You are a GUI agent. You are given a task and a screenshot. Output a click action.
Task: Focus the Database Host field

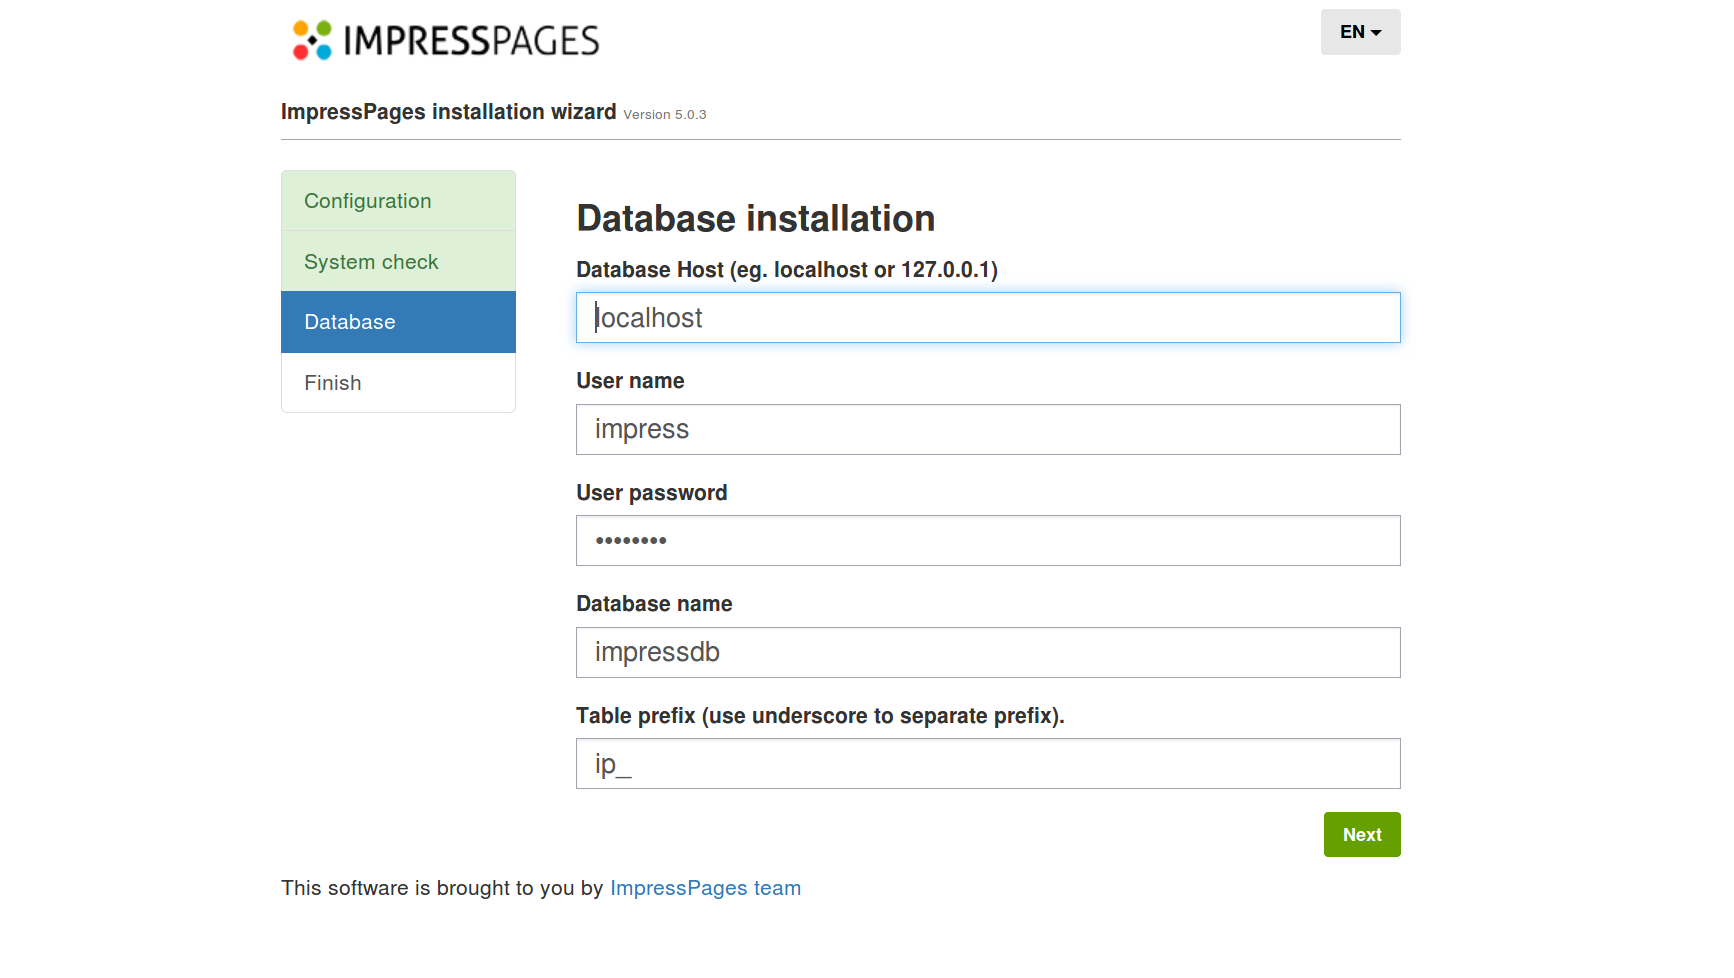[988, 318]
